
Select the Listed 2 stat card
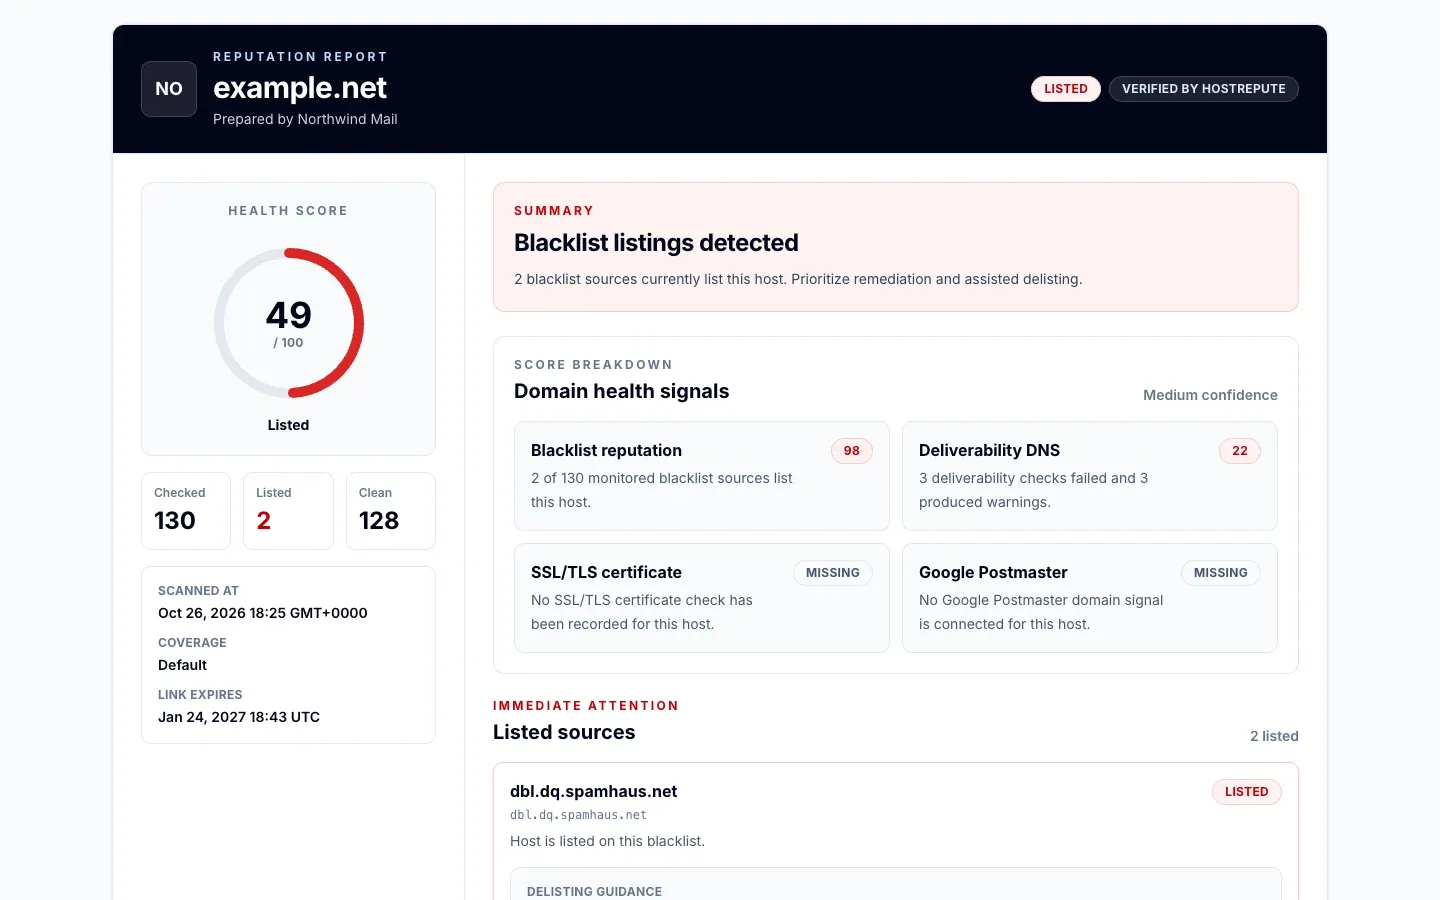point(288,511)
